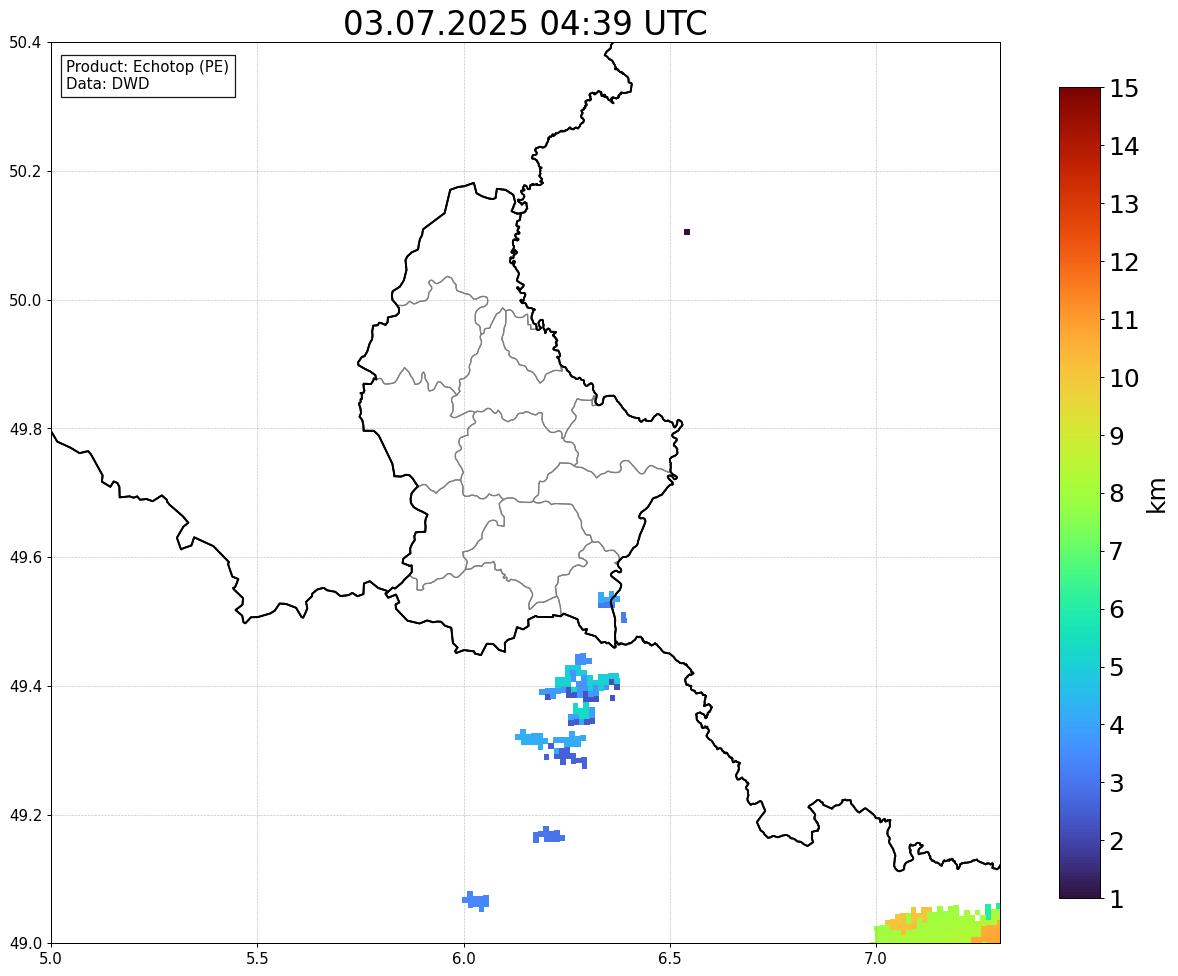The height and width of the screenshot is (976, 1178).
Task: Click the "Data: DWD" legend line
Action: click(107, 83)
